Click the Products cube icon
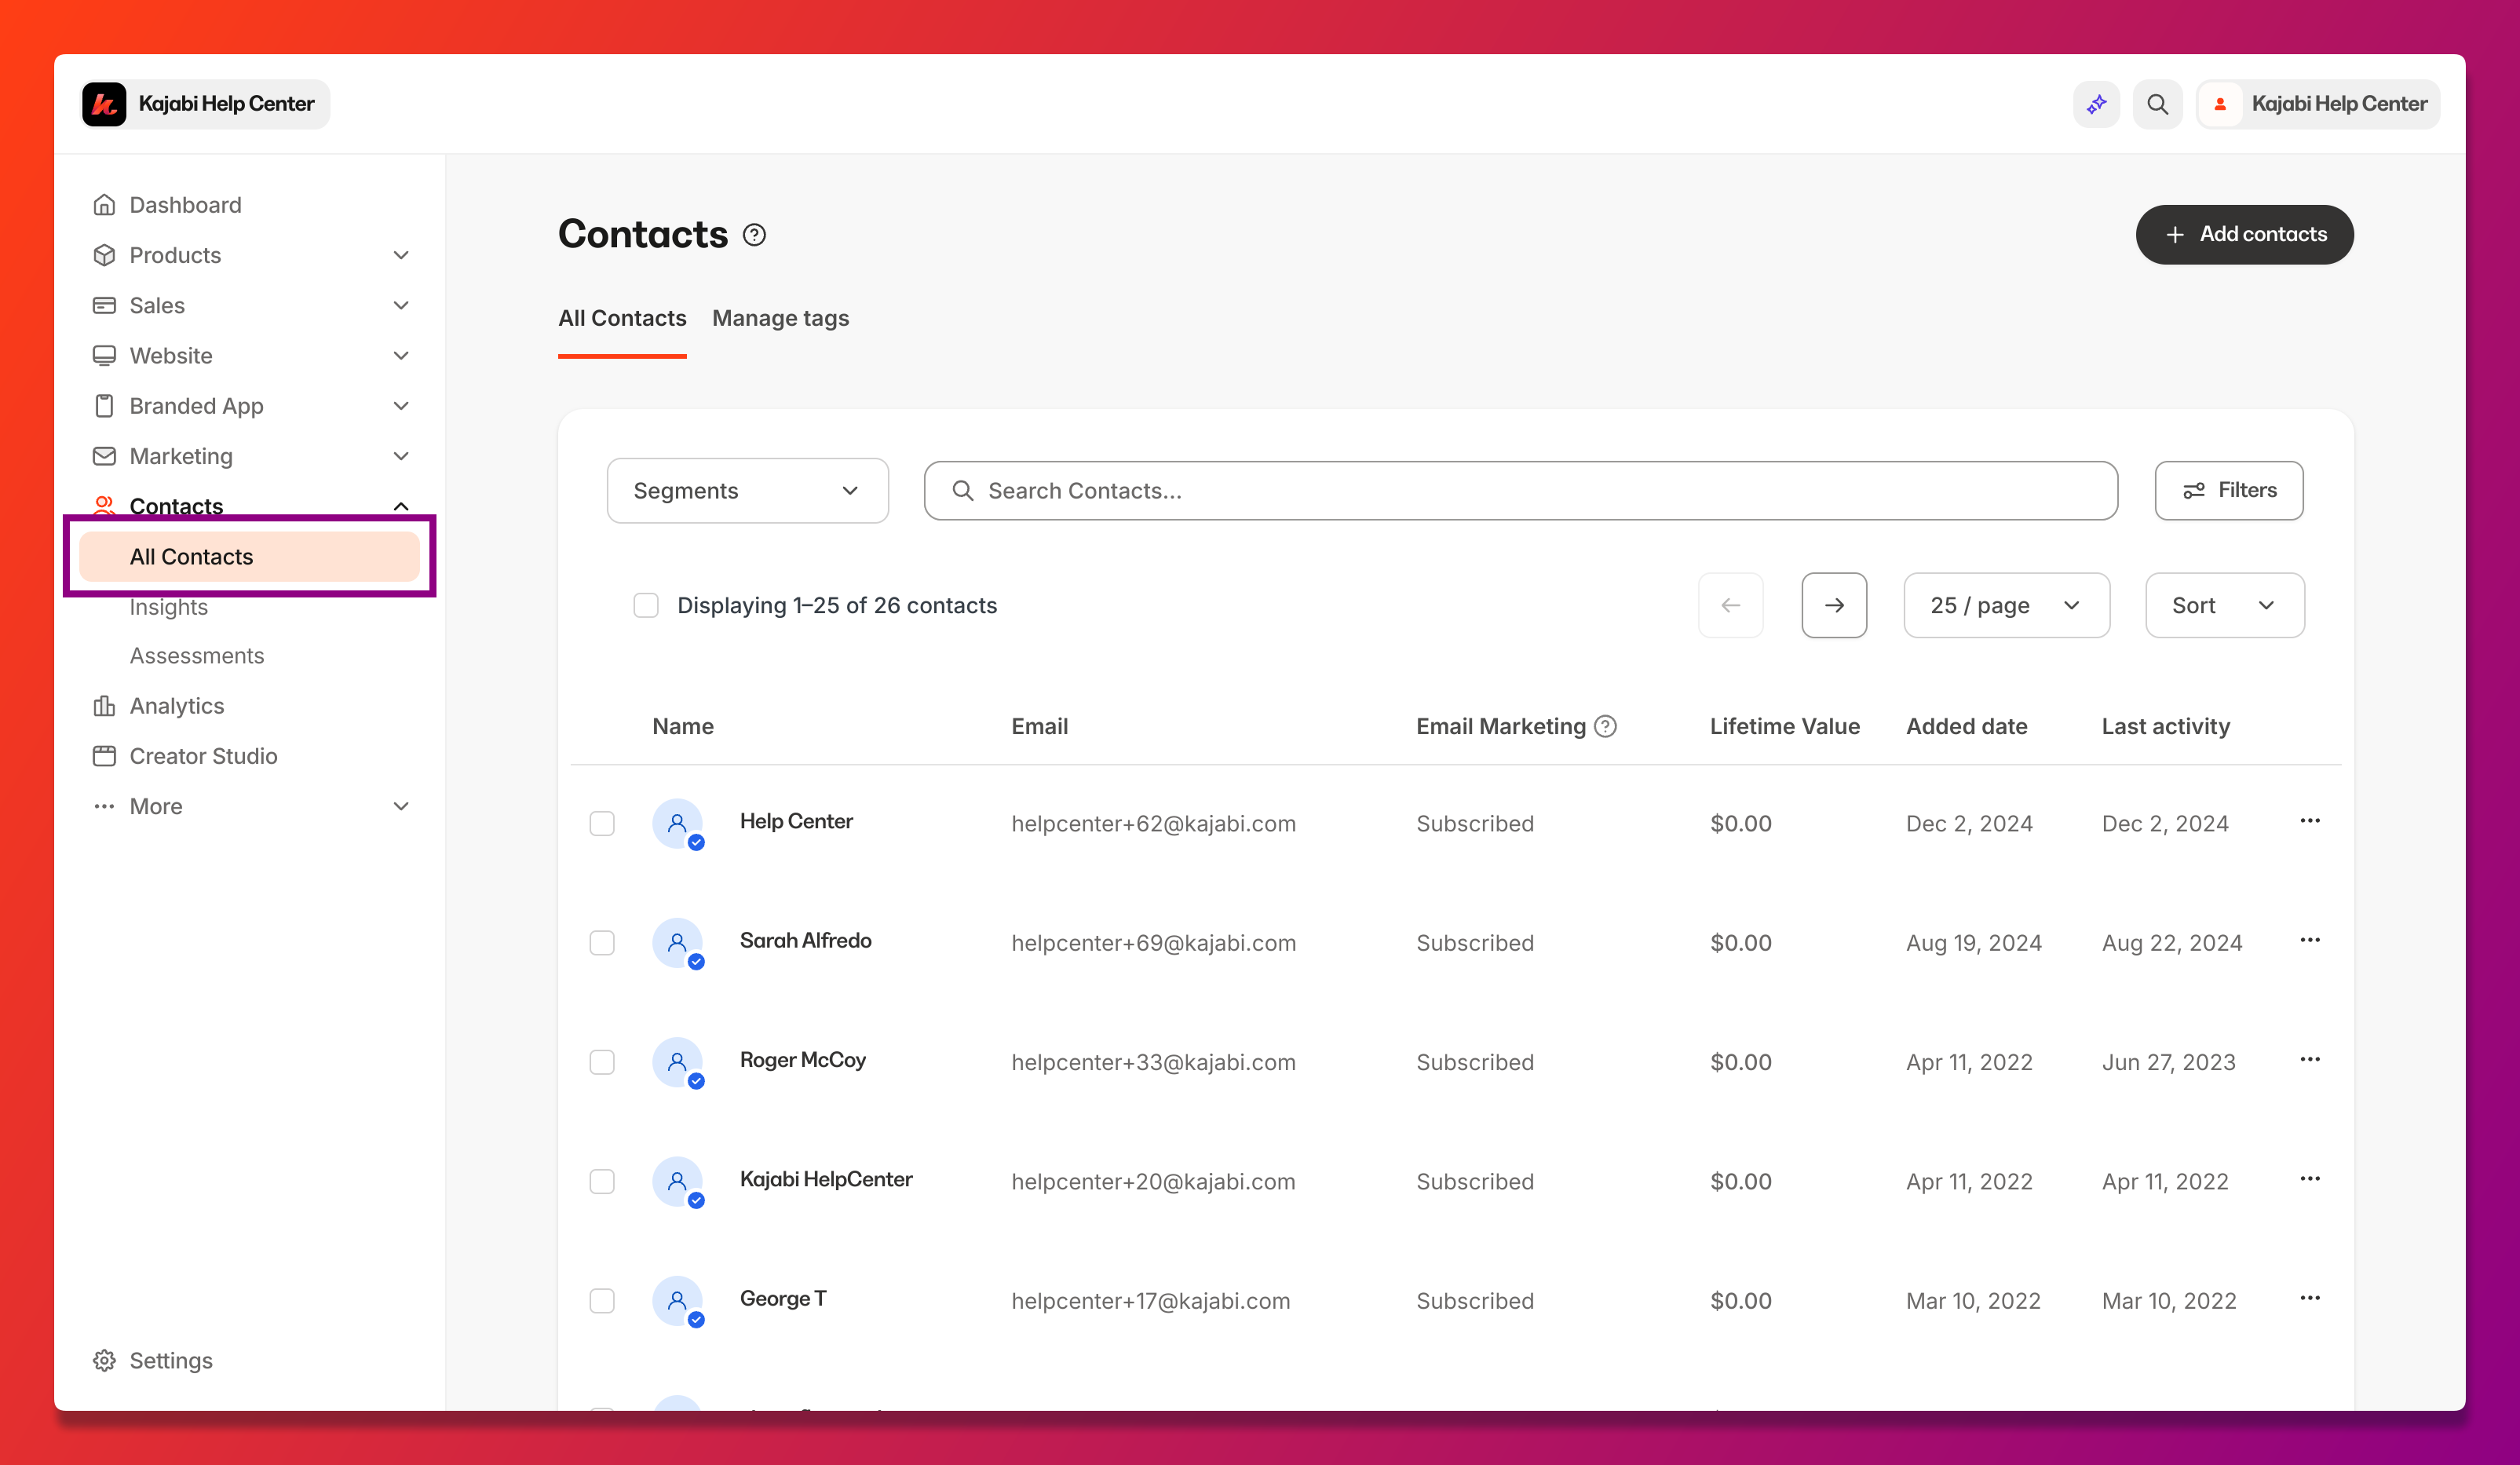Image resolution: width=2520 pixels, height=1465 pixels. click(x=104, y=255)
